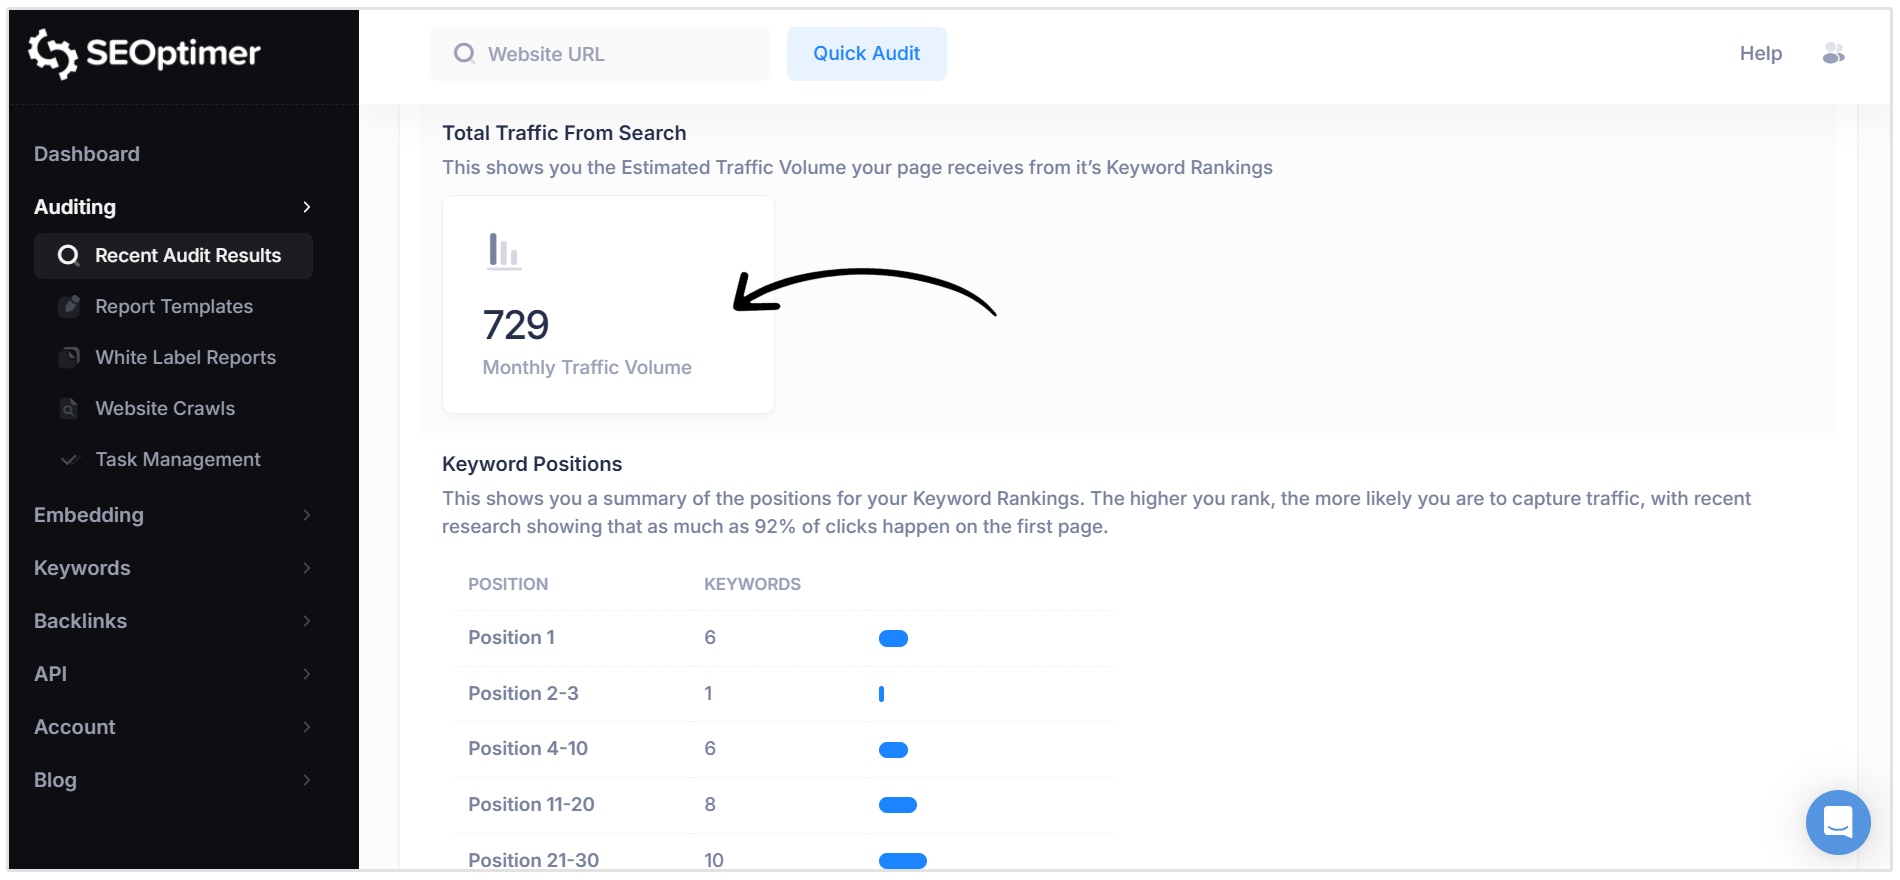This screenshot has width=1900, height=880.
Task: Select the Blog menu label
Action: pyautogui.click(x=55, y=780)
